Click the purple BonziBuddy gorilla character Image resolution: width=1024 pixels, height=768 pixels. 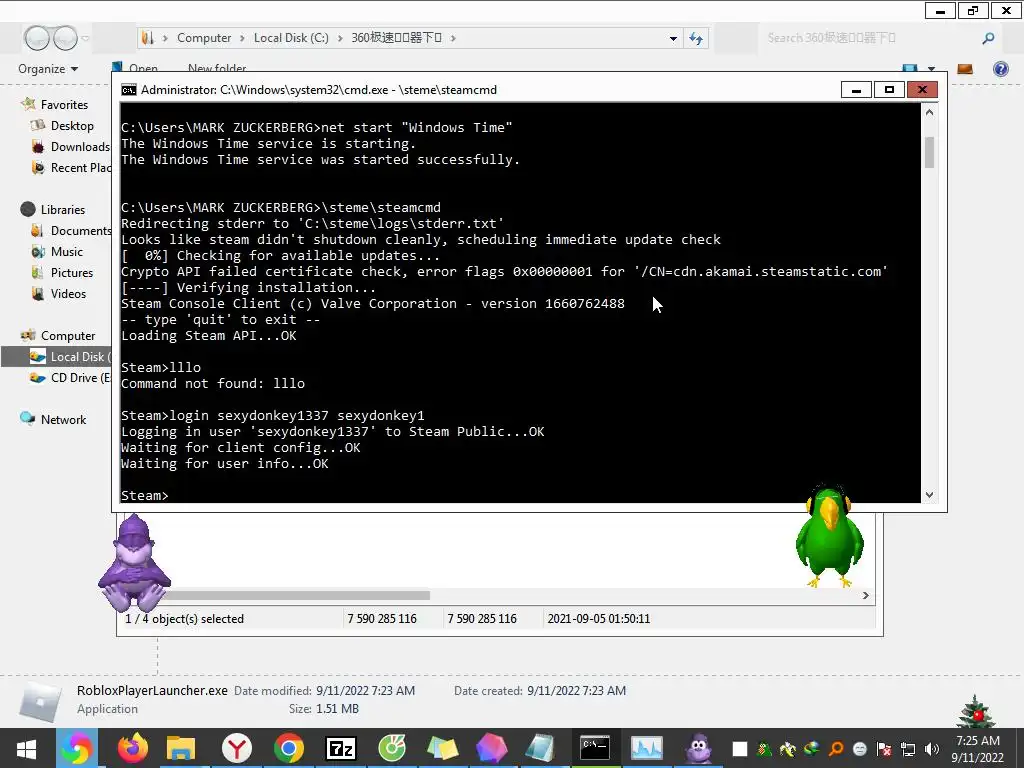(x=134, y=562)
